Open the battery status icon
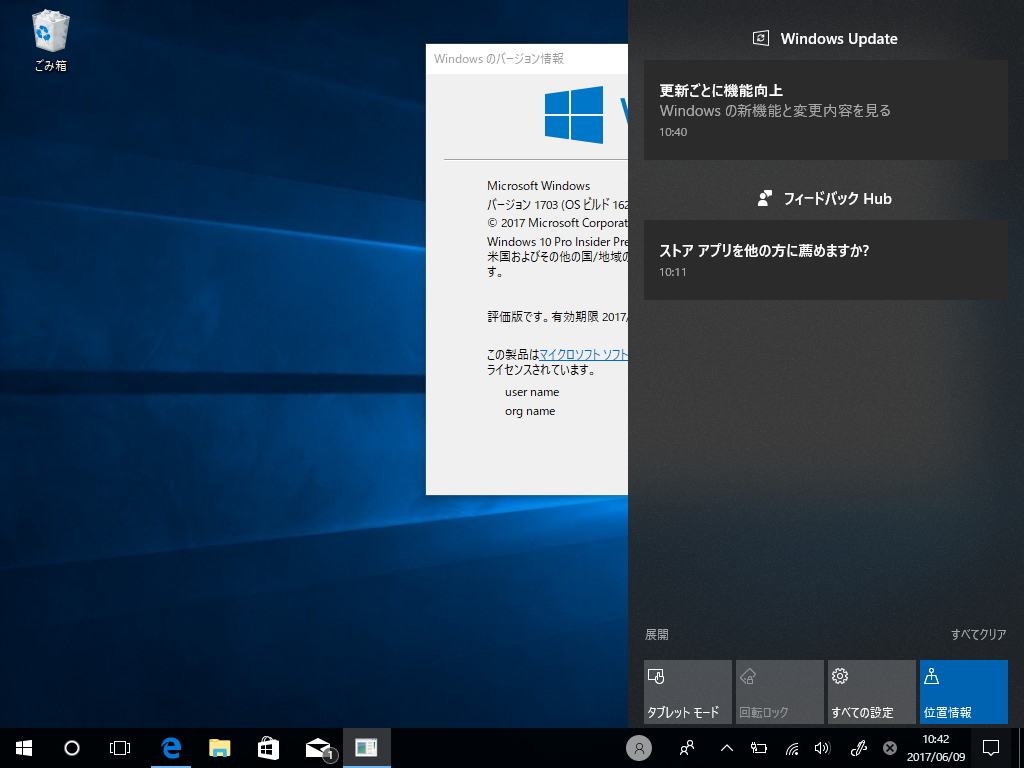This screenshot has height=768, width=1024. coord(757,747)
